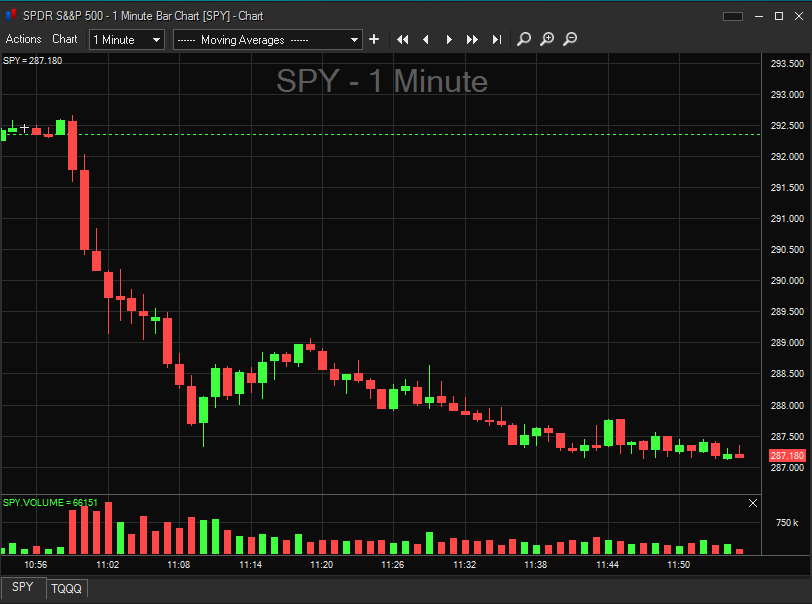The width and height of the screenshot is (812, 604).
Task: Open the Actions menu
Action: pyautogui.click(x=24, y=39)
